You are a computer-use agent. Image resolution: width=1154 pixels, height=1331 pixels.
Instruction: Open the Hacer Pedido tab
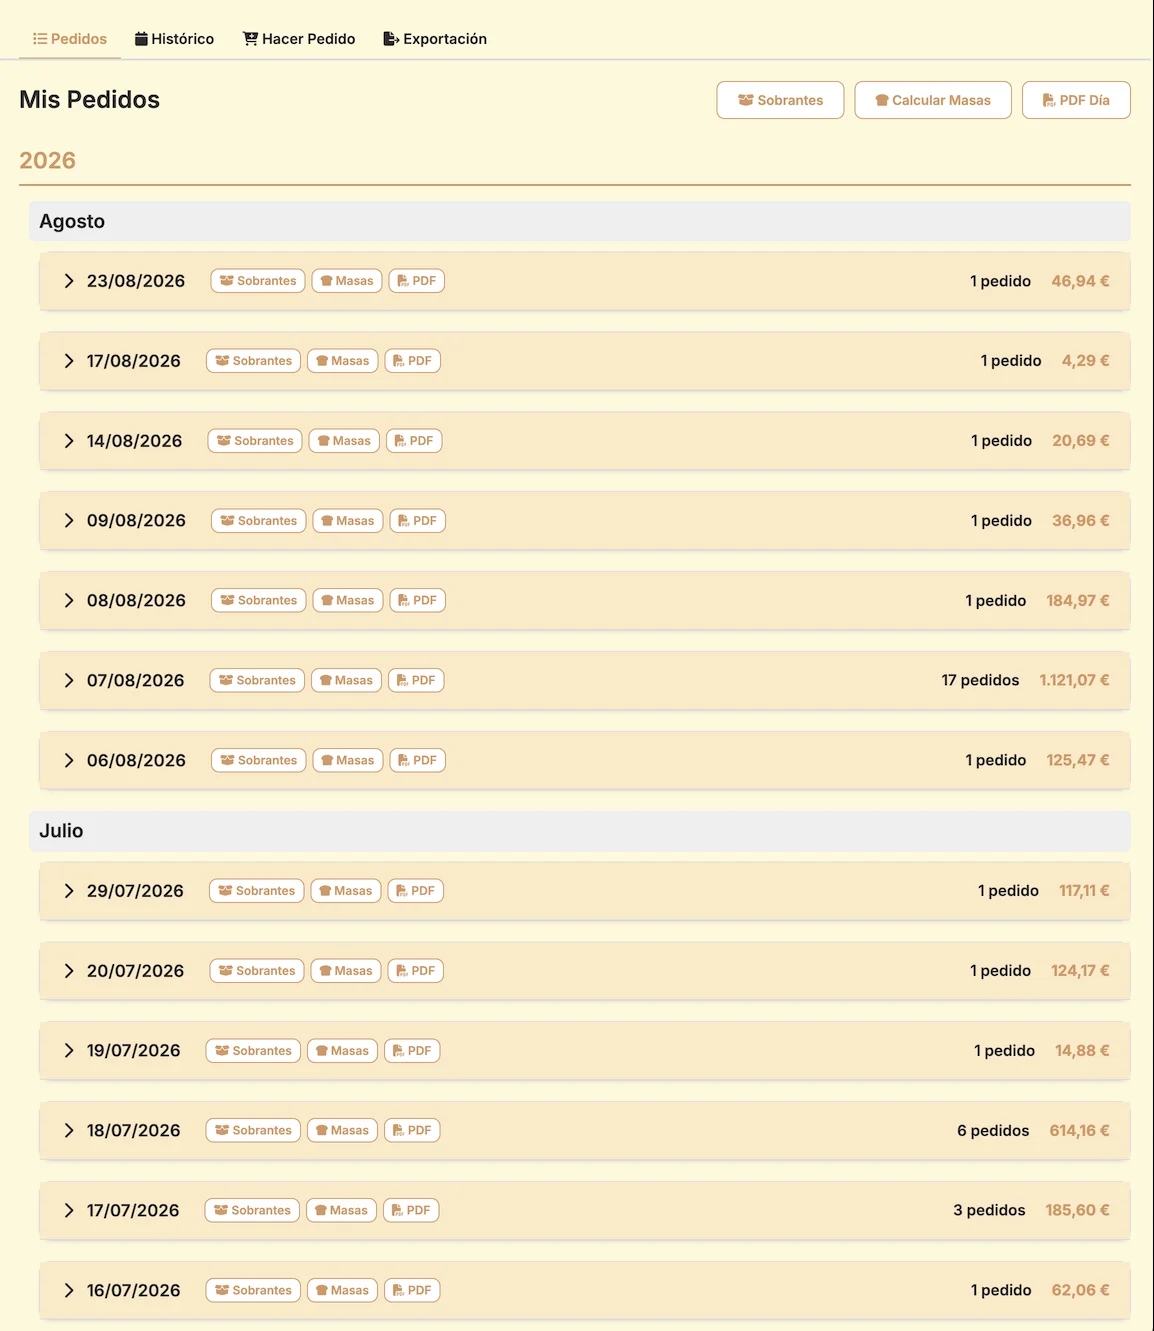[x=299, y=39]
